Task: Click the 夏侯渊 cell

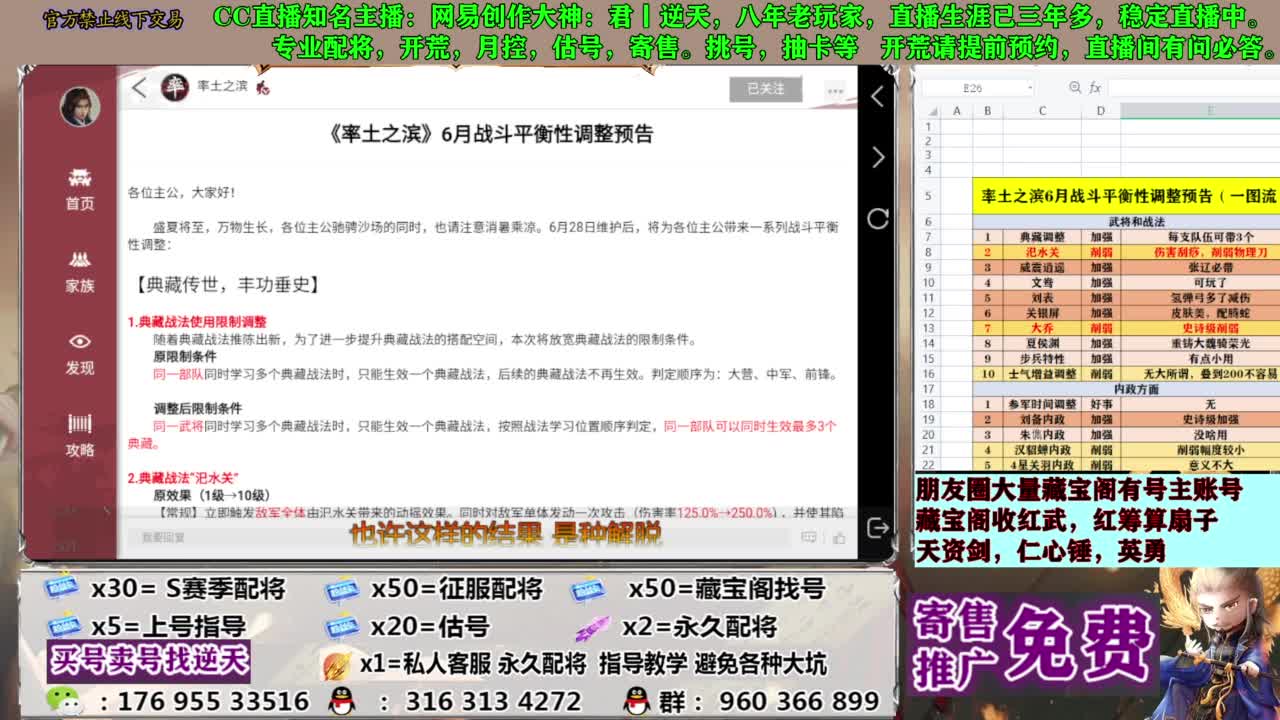Action: [1042, 343]
